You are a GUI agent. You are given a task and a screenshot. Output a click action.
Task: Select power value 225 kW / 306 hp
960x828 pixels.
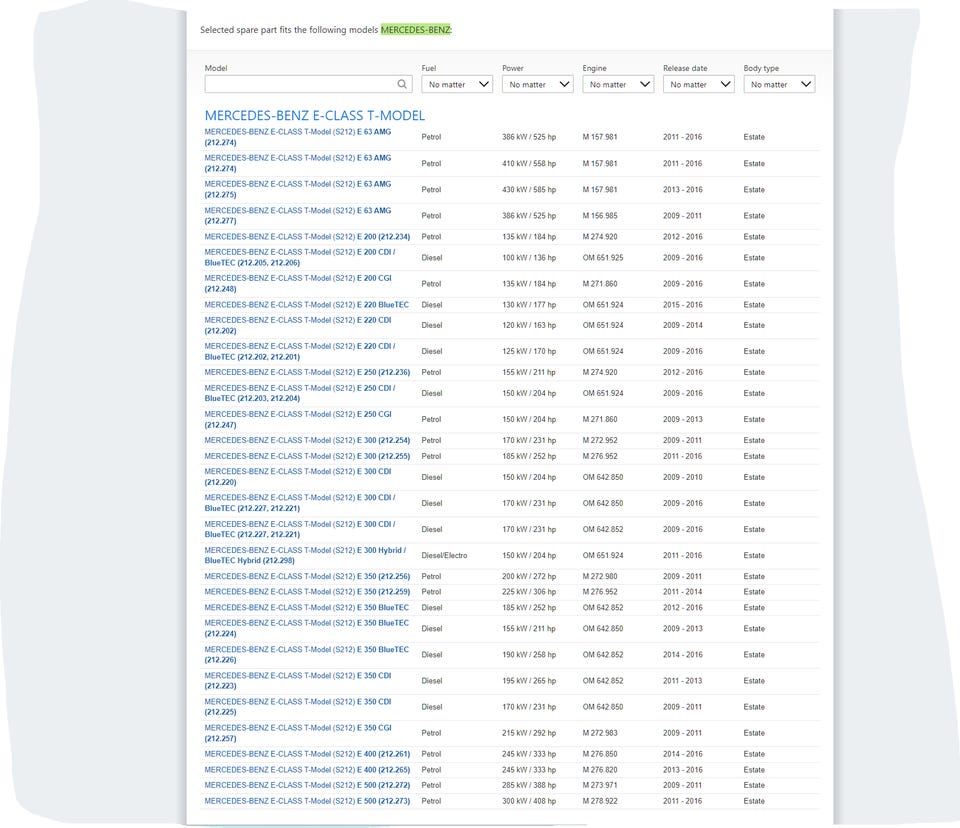[x=529, y=592]
